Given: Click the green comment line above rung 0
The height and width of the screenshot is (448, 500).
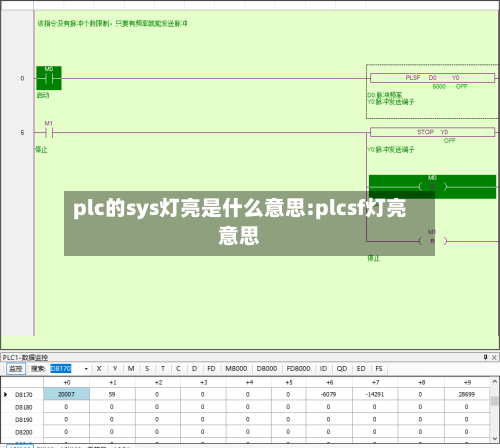Looking at the screenshot, I should click(x=112, y=23).
